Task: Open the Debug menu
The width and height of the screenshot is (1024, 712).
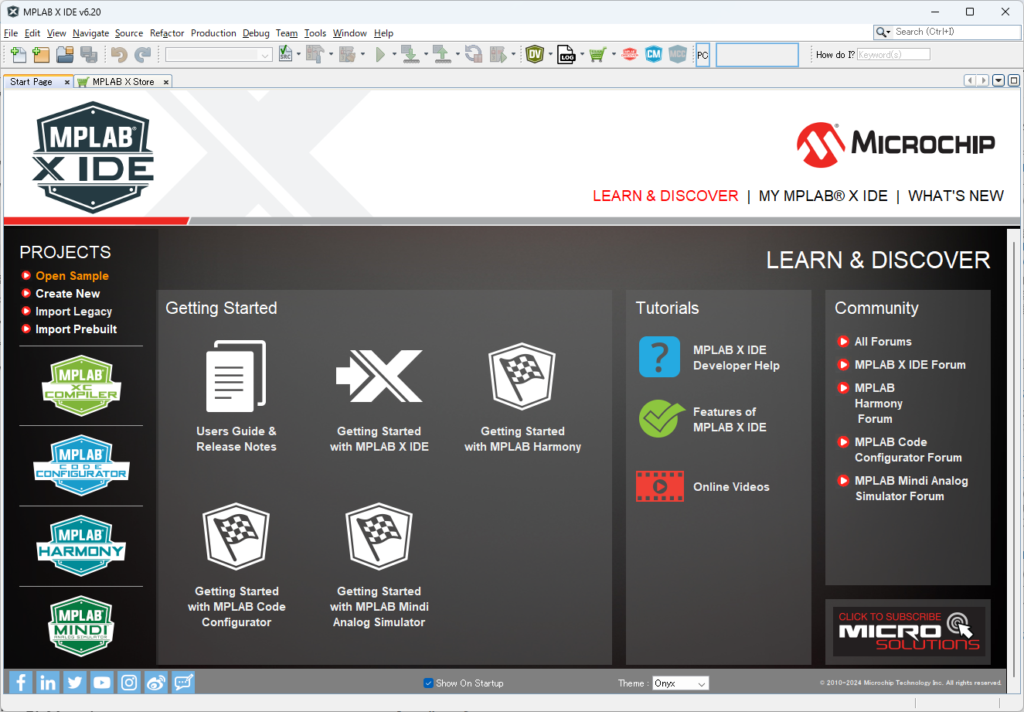Action: 256,33
